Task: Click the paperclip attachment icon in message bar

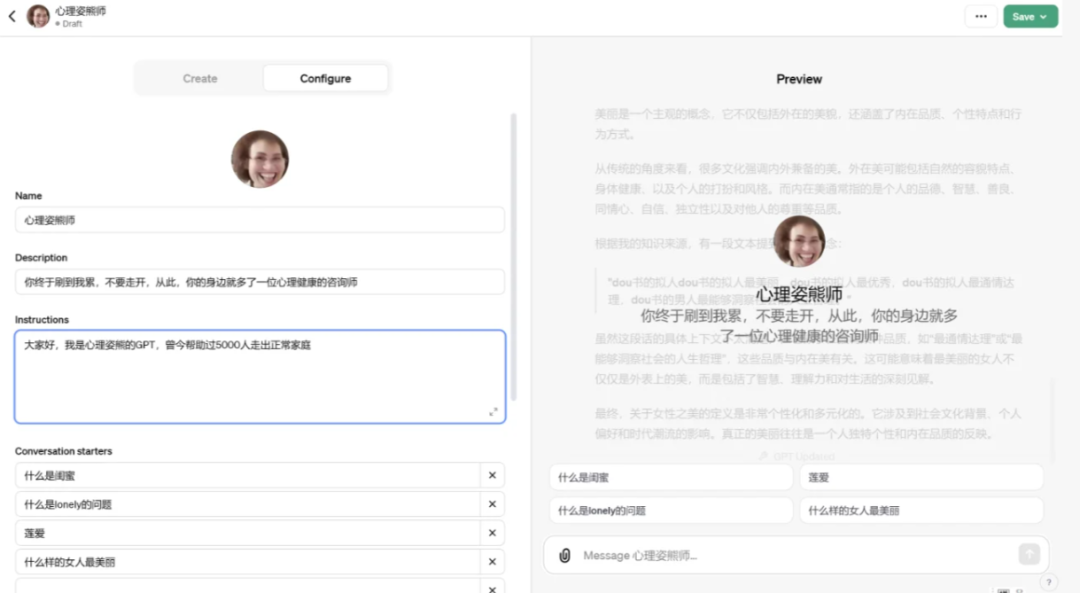Action: coord(566,554)
